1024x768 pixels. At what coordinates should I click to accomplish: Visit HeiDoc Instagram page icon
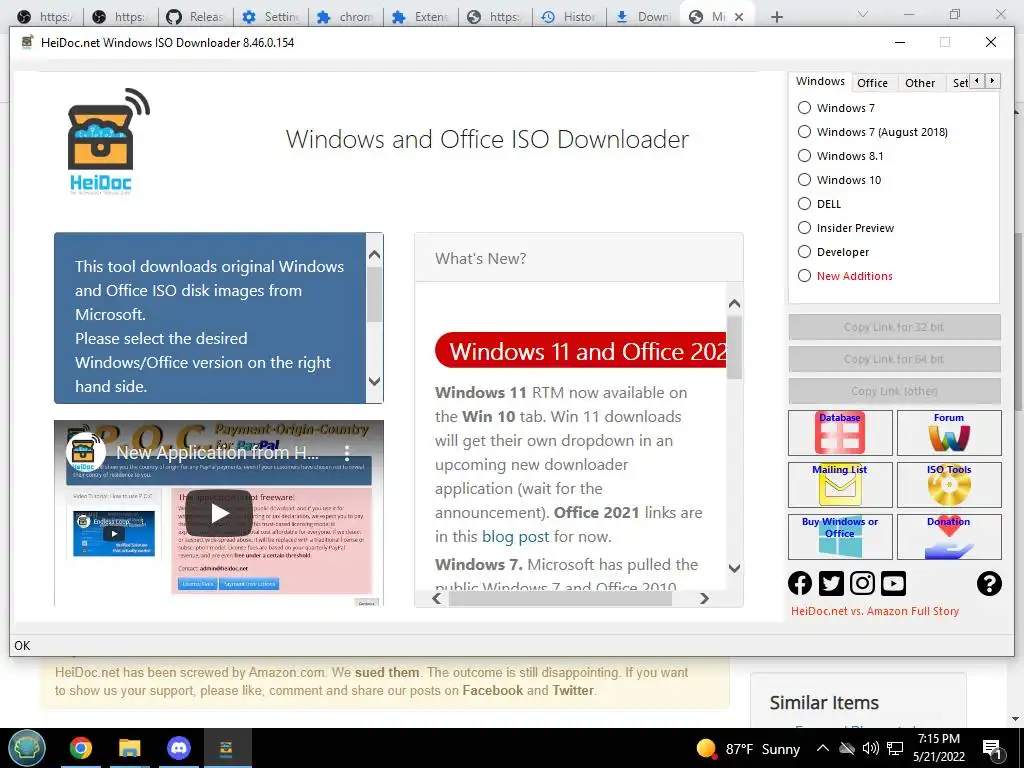click(x=862, y=583)
